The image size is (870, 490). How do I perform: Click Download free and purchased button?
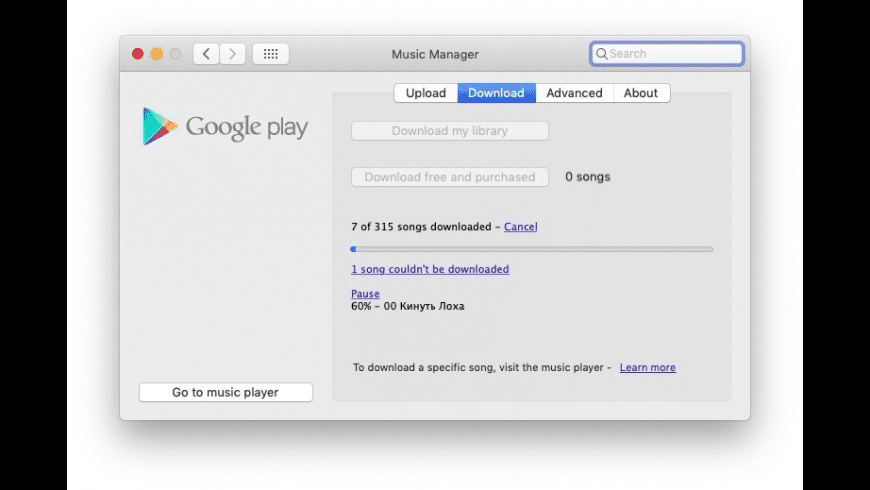[x=450, y=177]
